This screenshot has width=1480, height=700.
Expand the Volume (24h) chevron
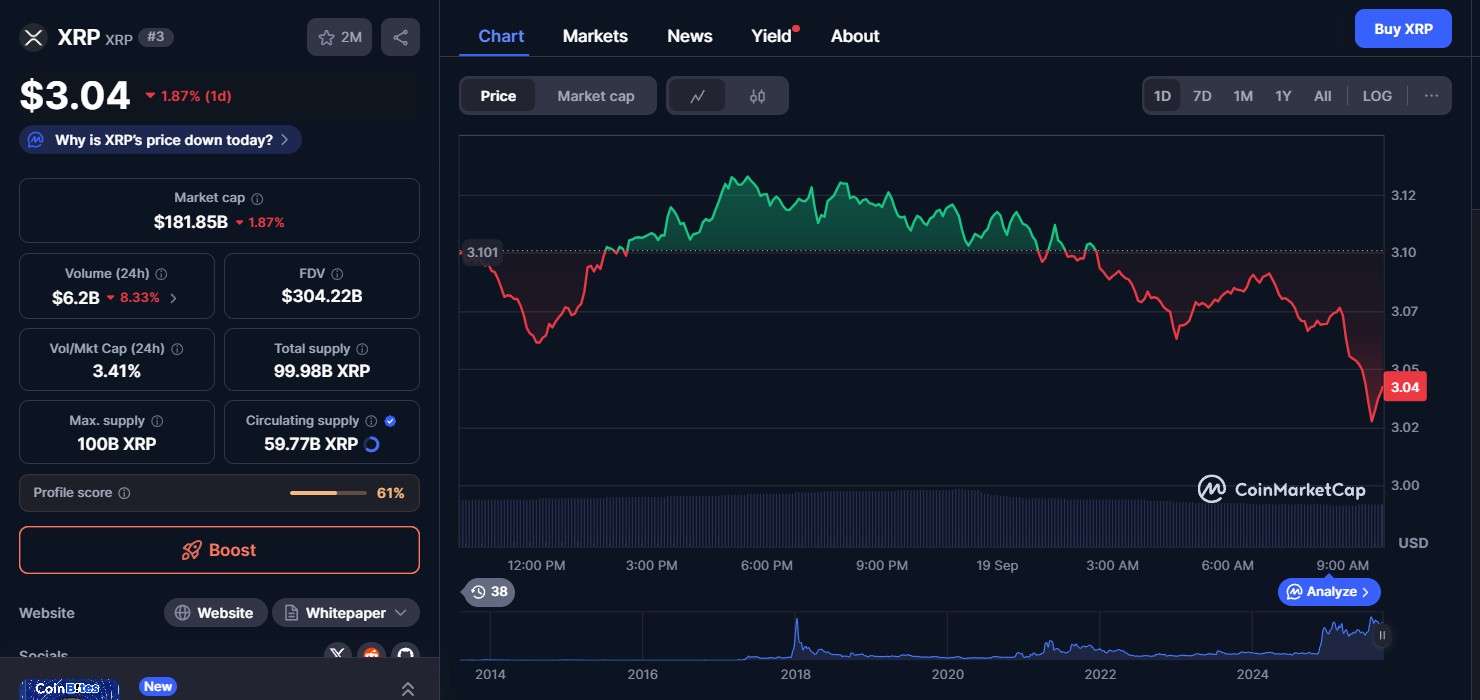173,297
